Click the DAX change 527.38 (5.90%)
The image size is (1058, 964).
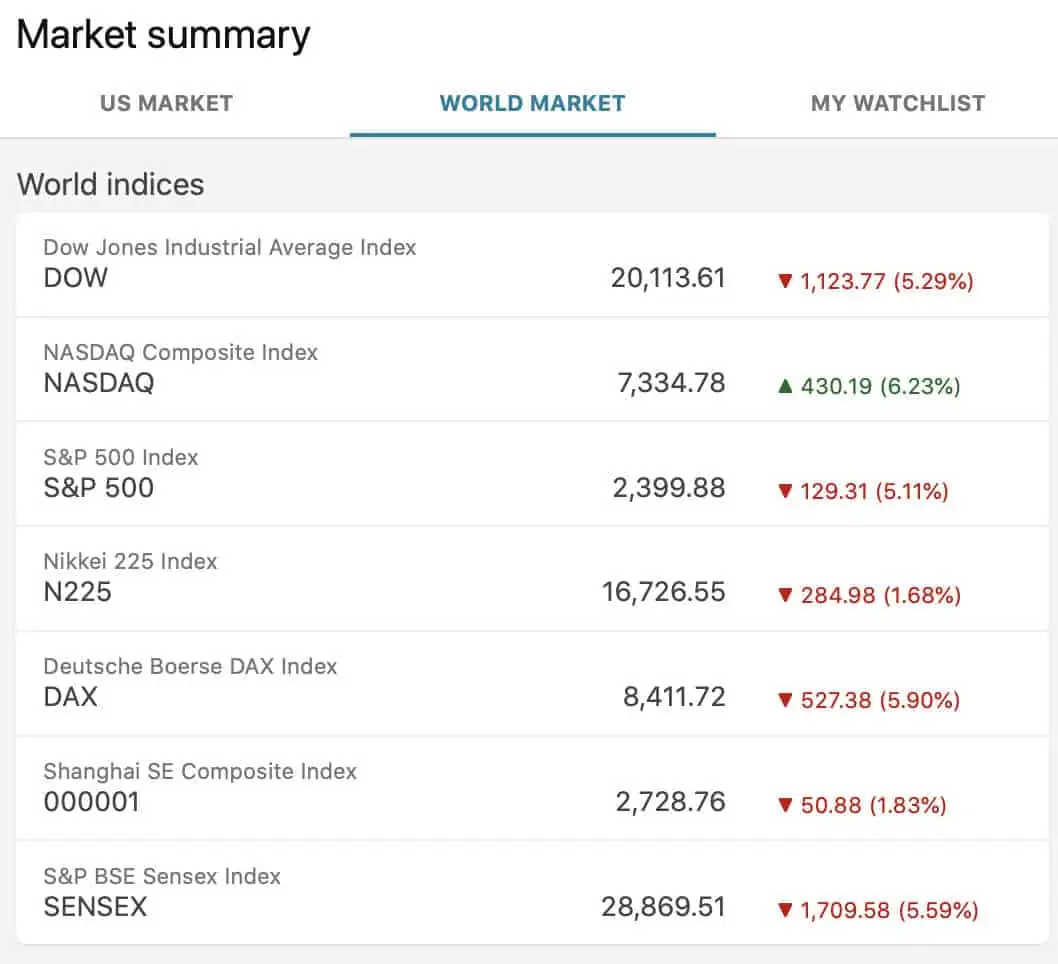point(880,700)
